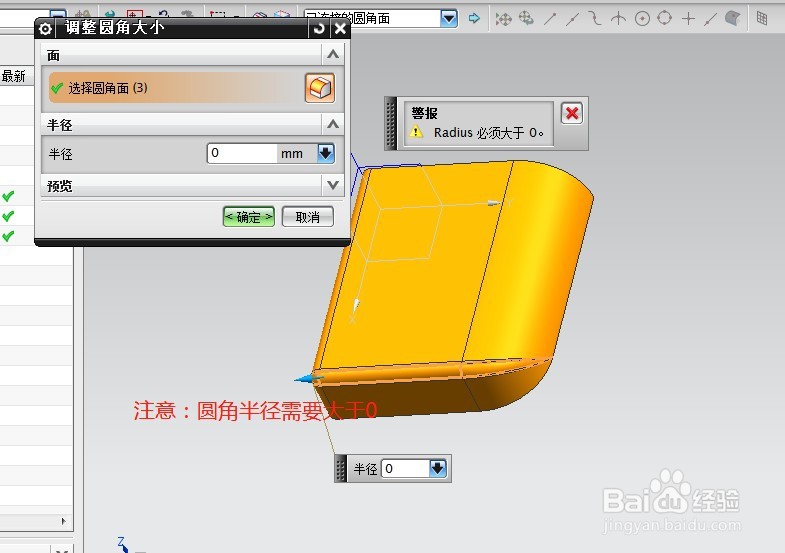Click the 半径 value field in dialog
The image size is (785, 553).
pyautogui.click(x=242, y=153)
